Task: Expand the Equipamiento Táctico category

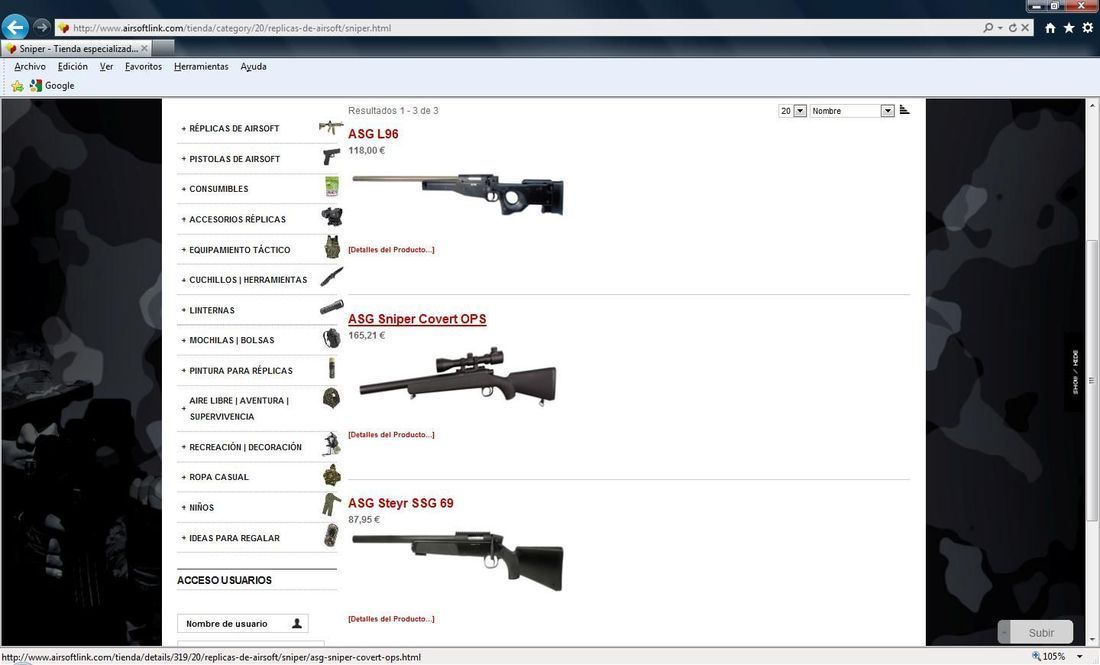Action: point(184,250)
